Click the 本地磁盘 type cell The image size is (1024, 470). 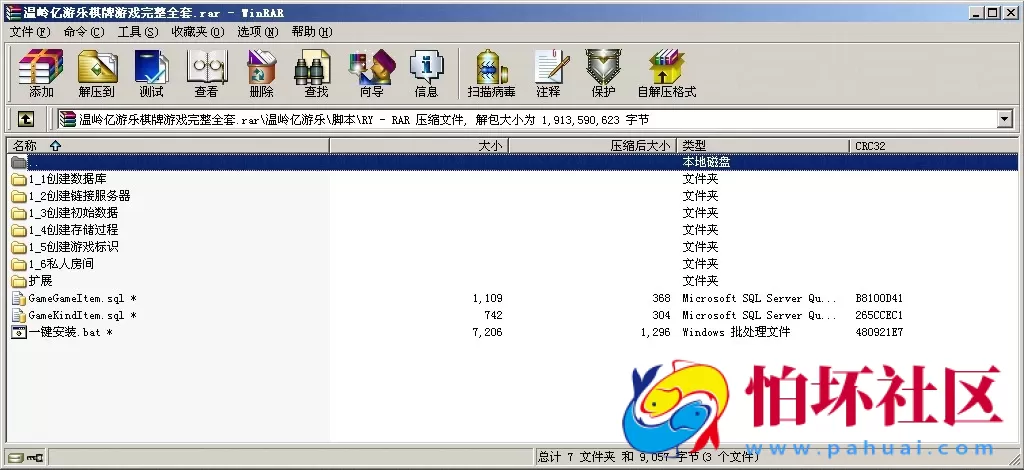pyautogui.click(x=706, y=162)
